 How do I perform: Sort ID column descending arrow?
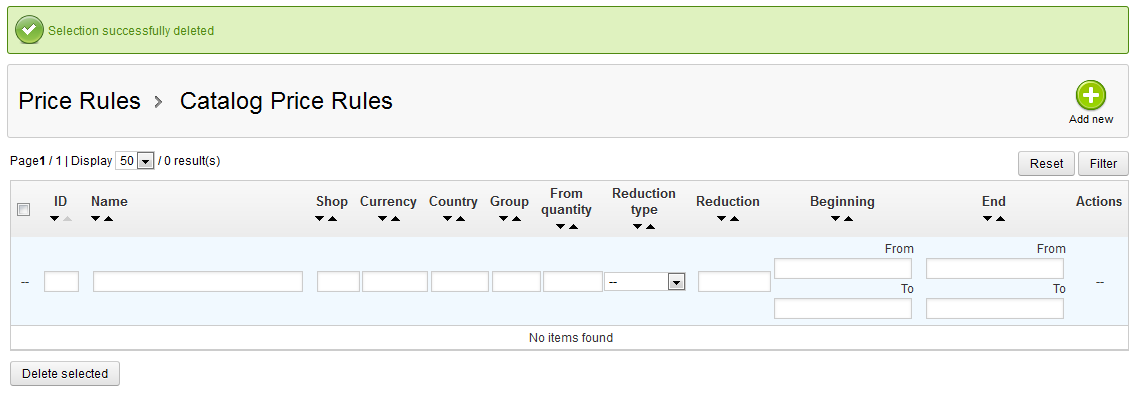54,219
